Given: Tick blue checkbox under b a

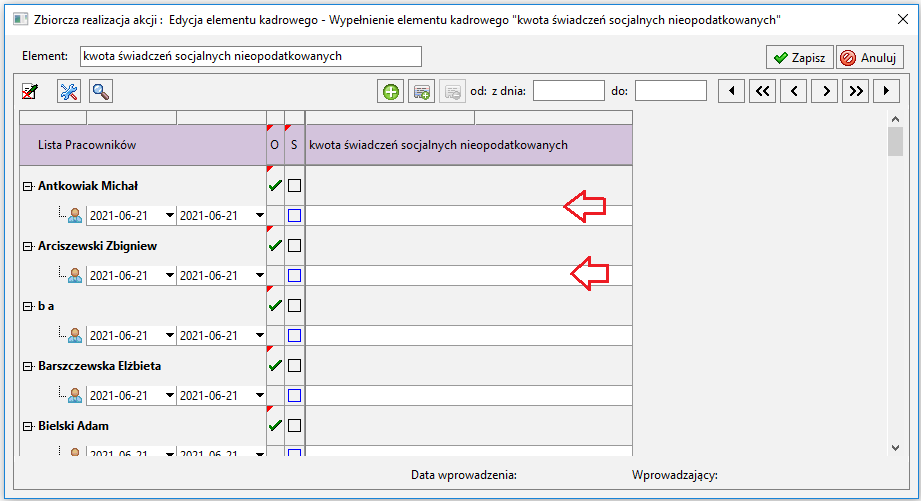Looking at the screenshot, I should point(294,335).
